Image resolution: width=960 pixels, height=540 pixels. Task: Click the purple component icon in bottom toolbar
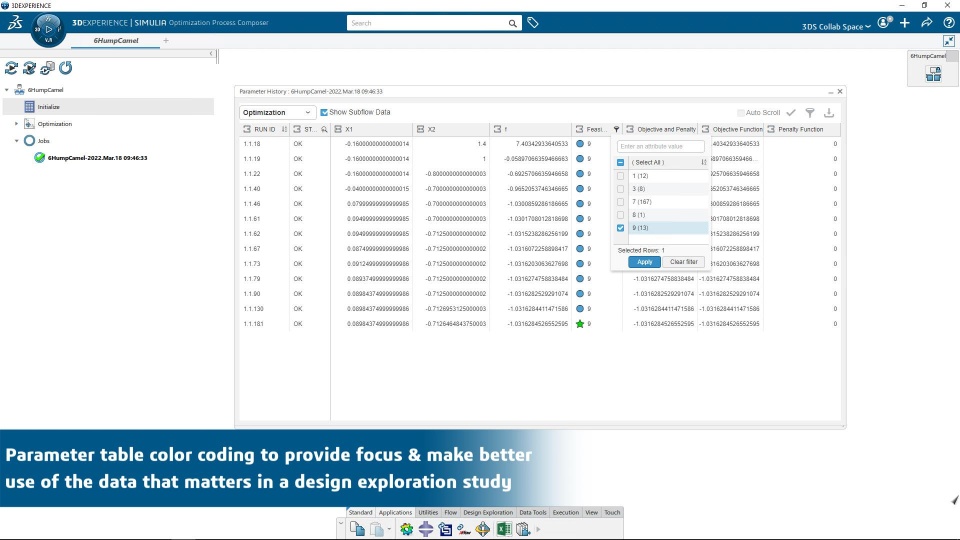pos(426,528)
